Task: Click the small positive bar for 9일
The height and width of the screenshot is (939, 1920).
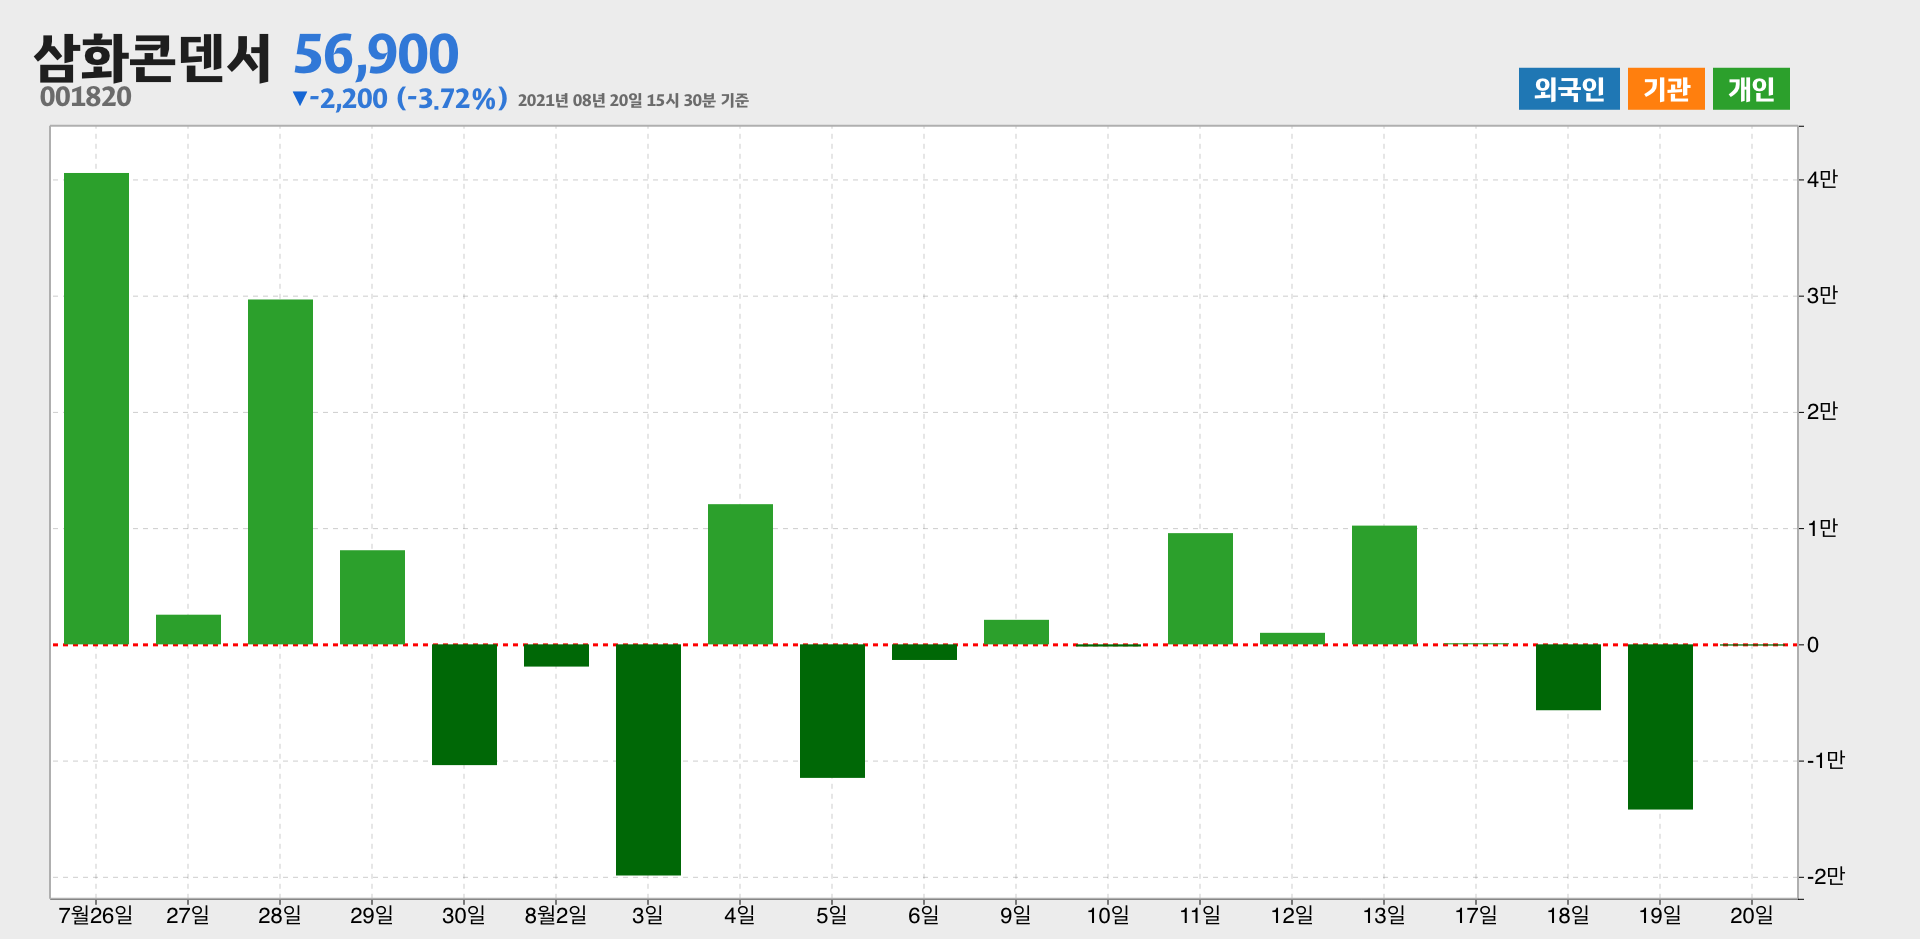Action: [x=1016, y=633]
